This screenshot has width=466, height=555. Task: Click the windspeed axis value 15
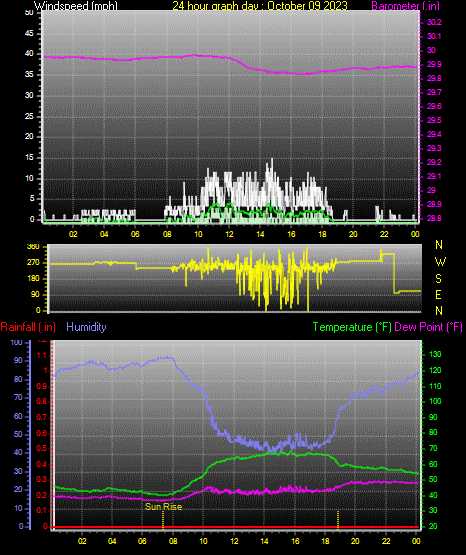click(x=29, y=158)
